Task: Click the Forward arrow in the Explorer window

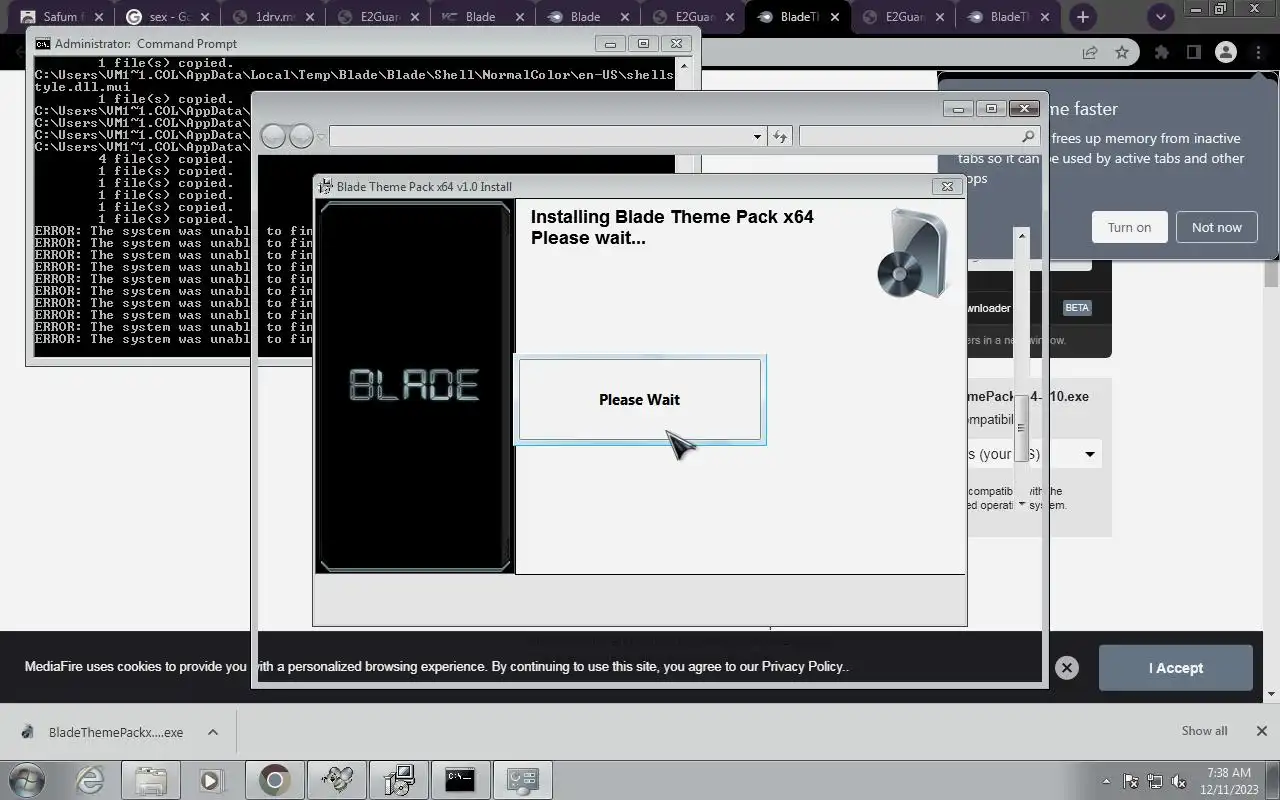Action: (x=301, y=136)
